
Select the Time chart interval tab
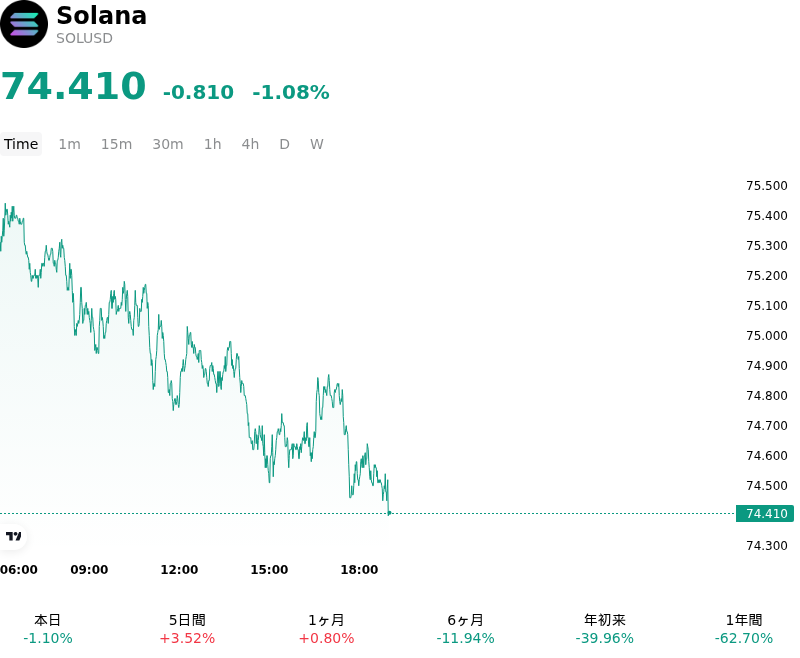pyautogui.click(x=21, y=144)
